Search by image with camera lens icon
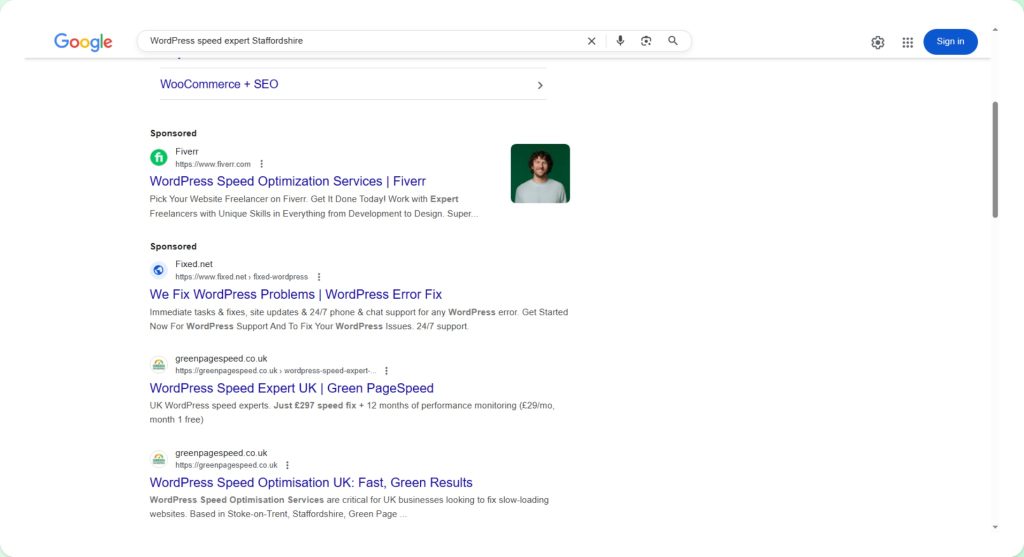The height and width of the screenshot is (557, 1024). click(x=646, y=41)
